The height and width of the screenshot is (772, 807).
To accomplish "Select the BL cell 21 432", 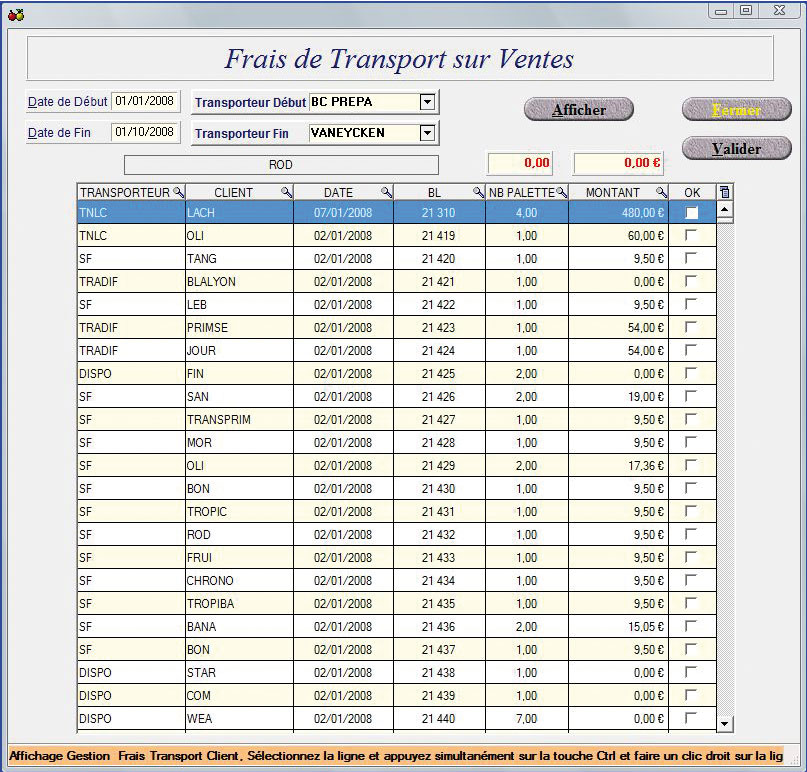I will pos(439,535).
